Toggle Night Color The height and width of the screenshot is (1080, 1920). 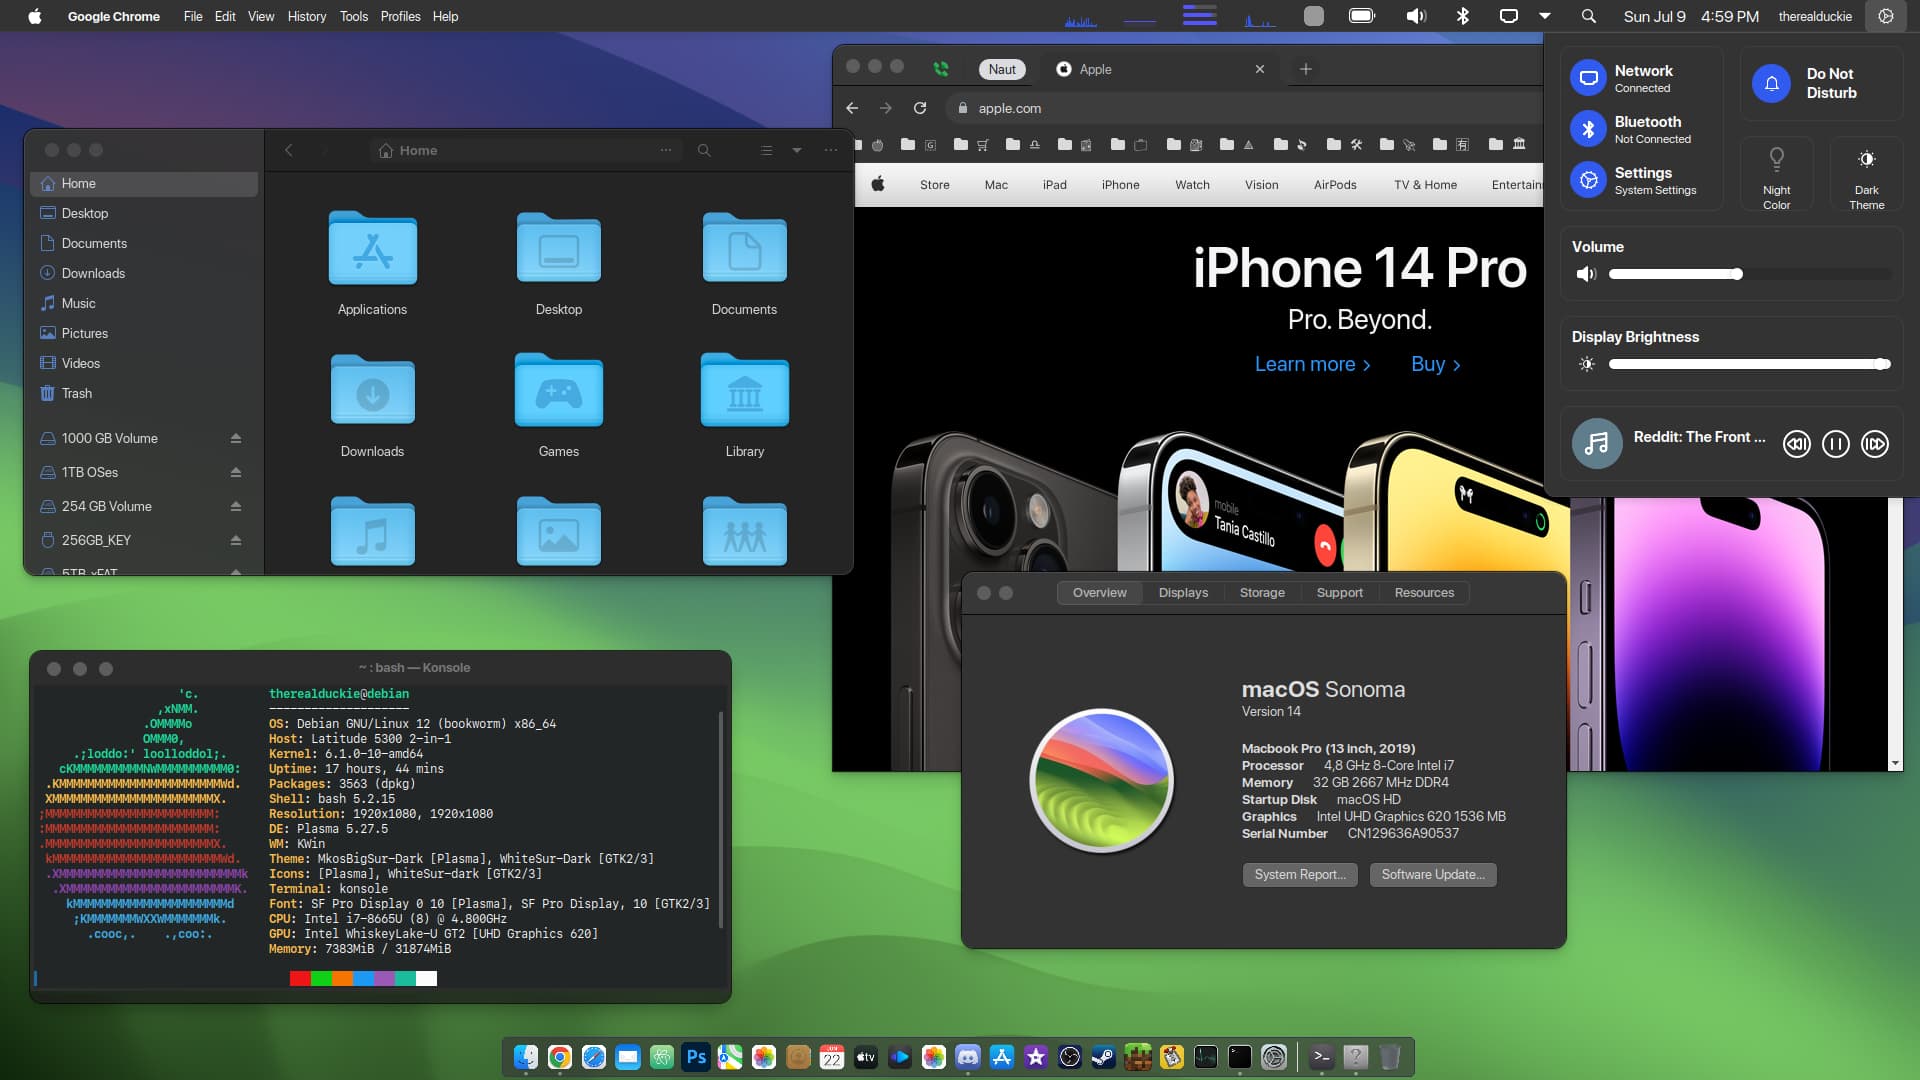(x=1777, y=175)
